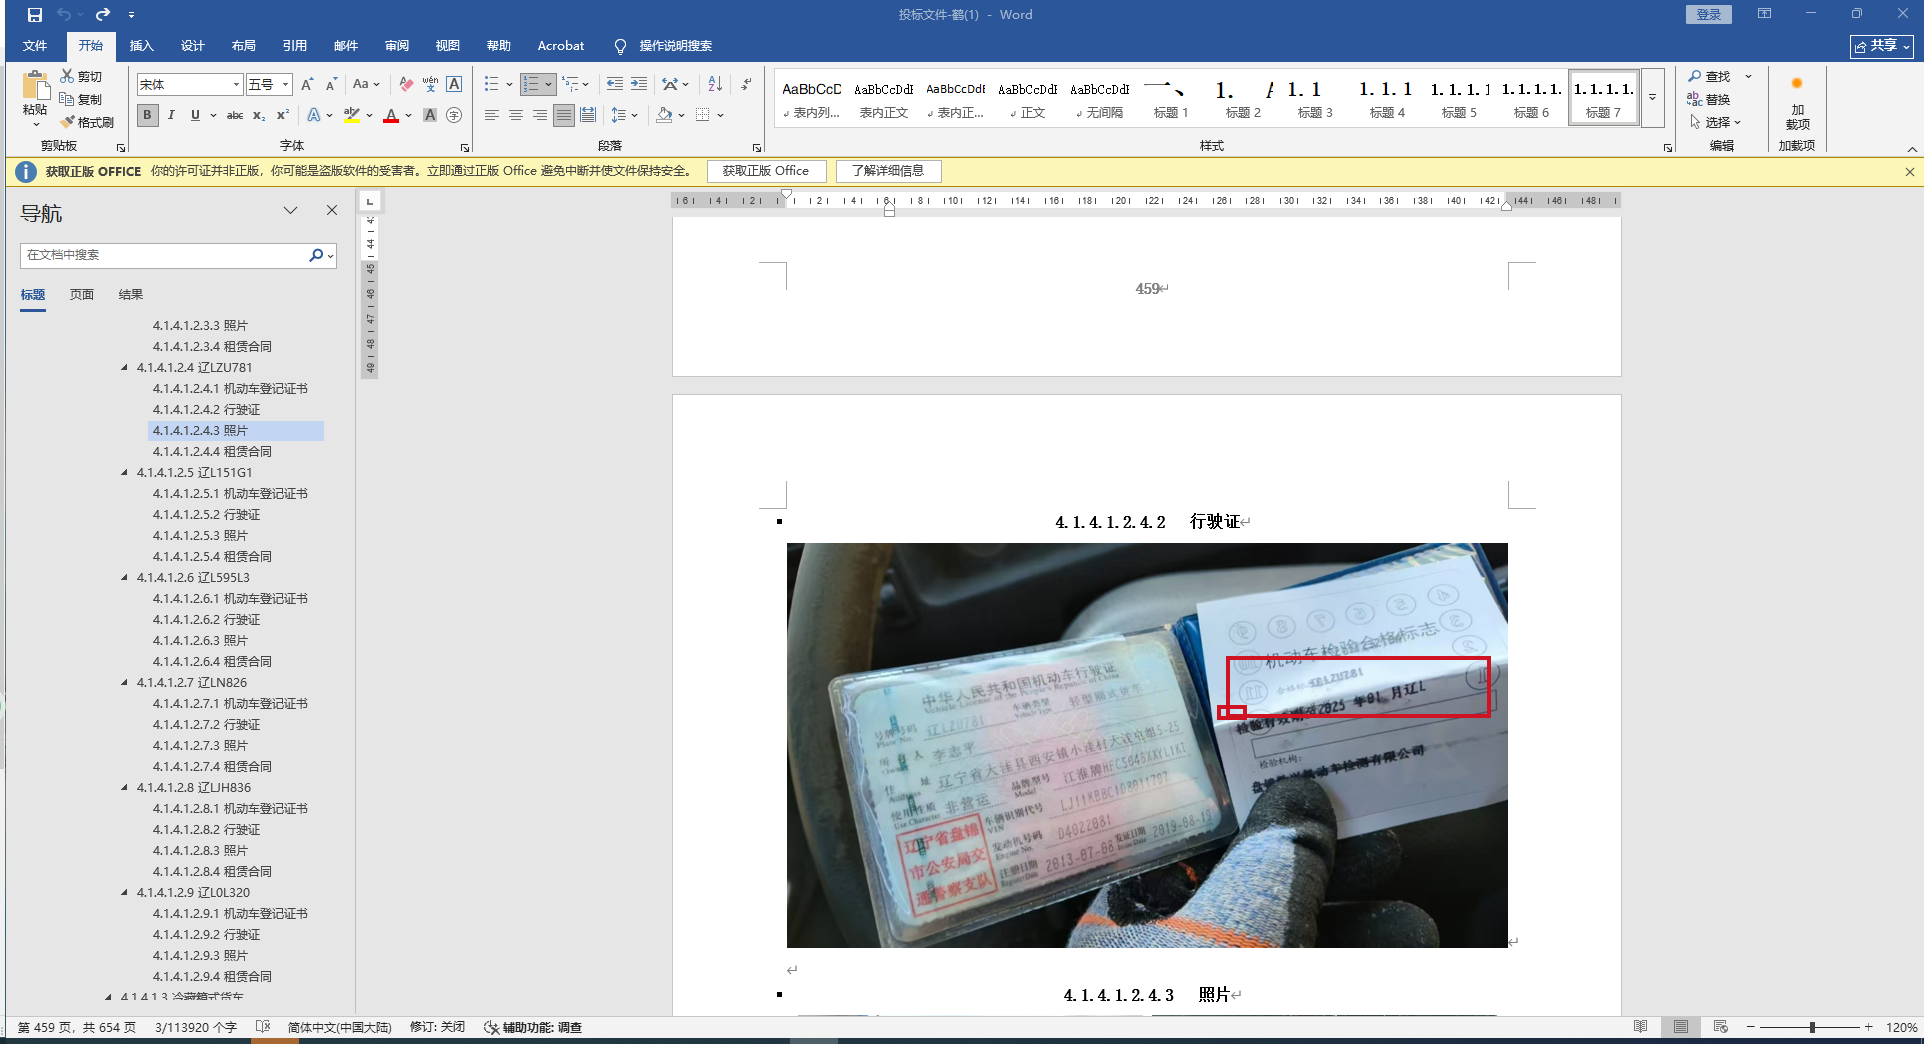This screenshot has width=1924, height=1044.
Task: Switch to web layout view icon
Action: (x=1720, y=1027)
